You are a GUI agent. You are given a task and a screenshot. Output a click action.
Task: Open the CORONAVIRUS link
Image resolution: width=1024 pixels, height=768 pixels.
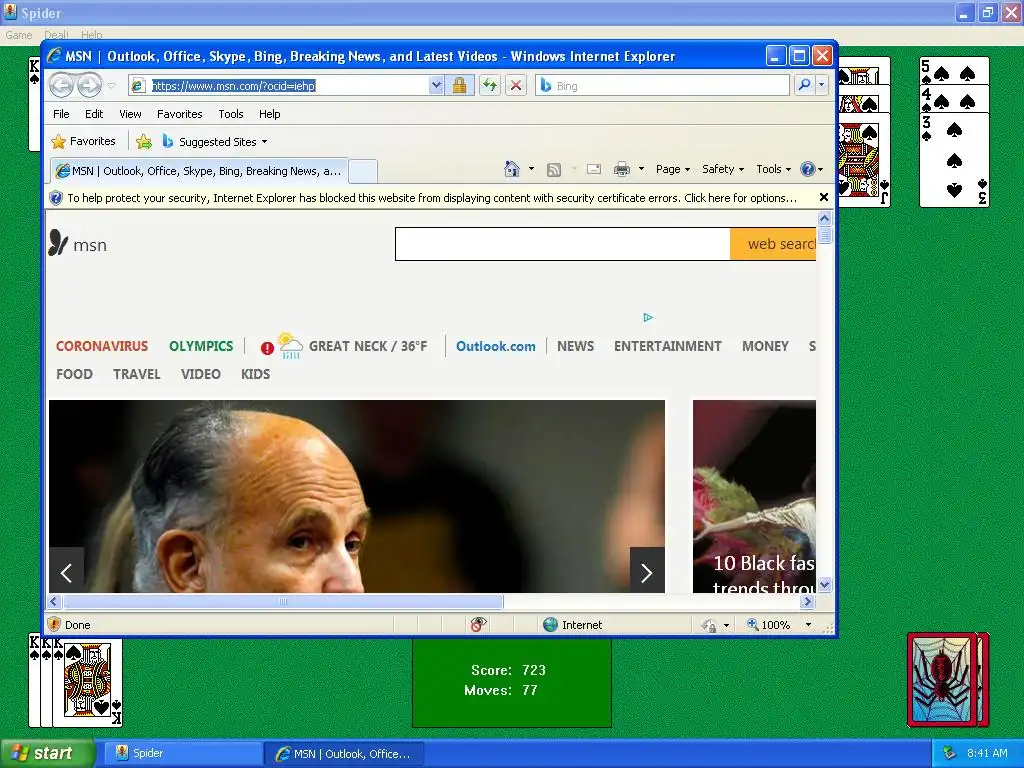[x=102, y=346]
